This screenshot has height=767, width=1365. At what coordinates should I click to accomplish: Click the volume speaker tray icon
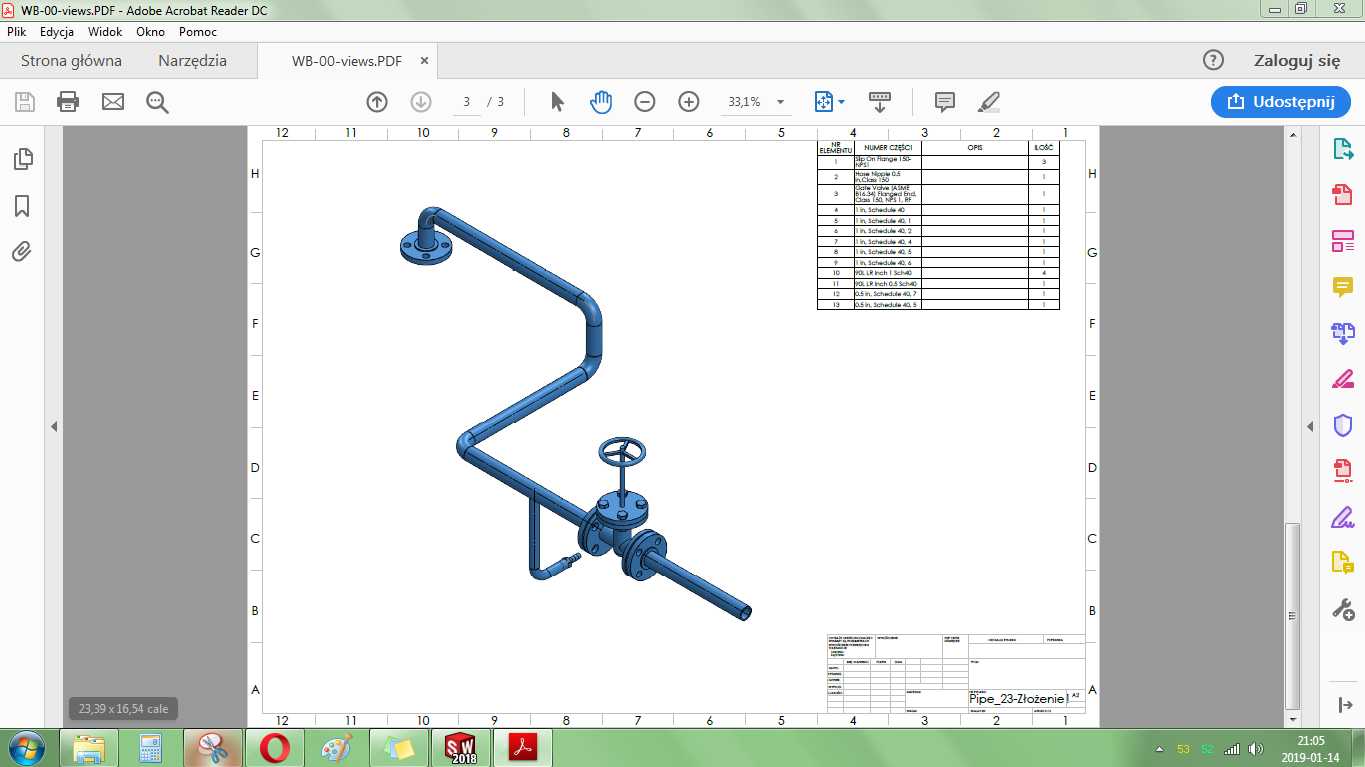coord(1257,749)
